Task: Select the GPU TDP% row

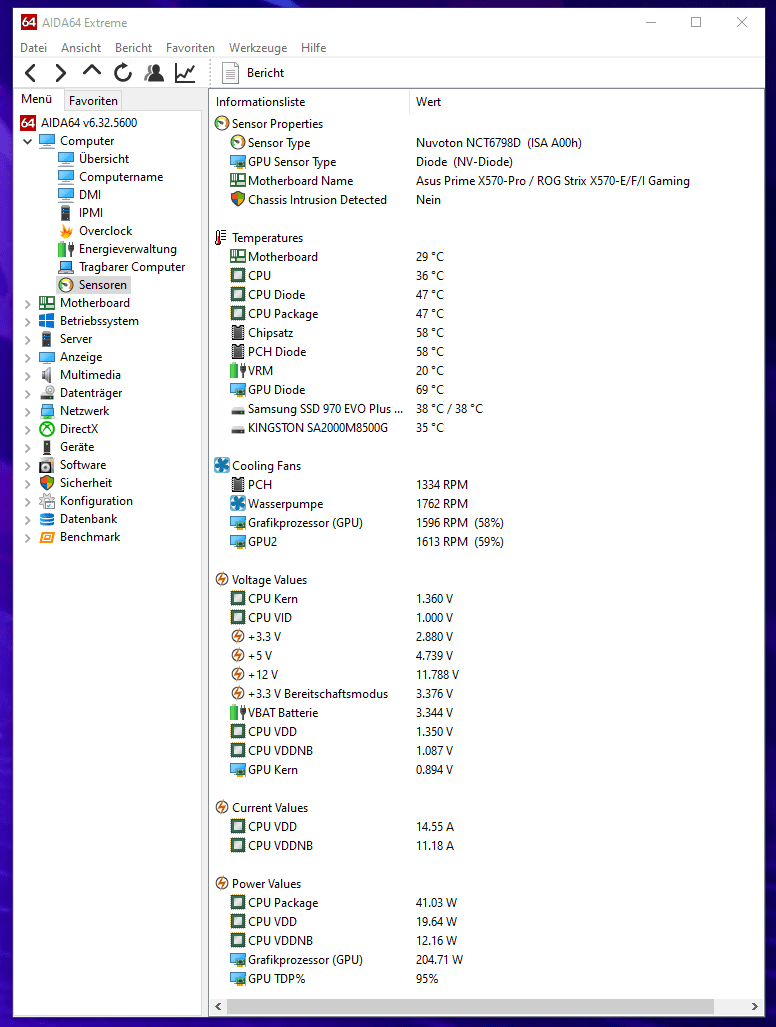Action: point(276,979)
